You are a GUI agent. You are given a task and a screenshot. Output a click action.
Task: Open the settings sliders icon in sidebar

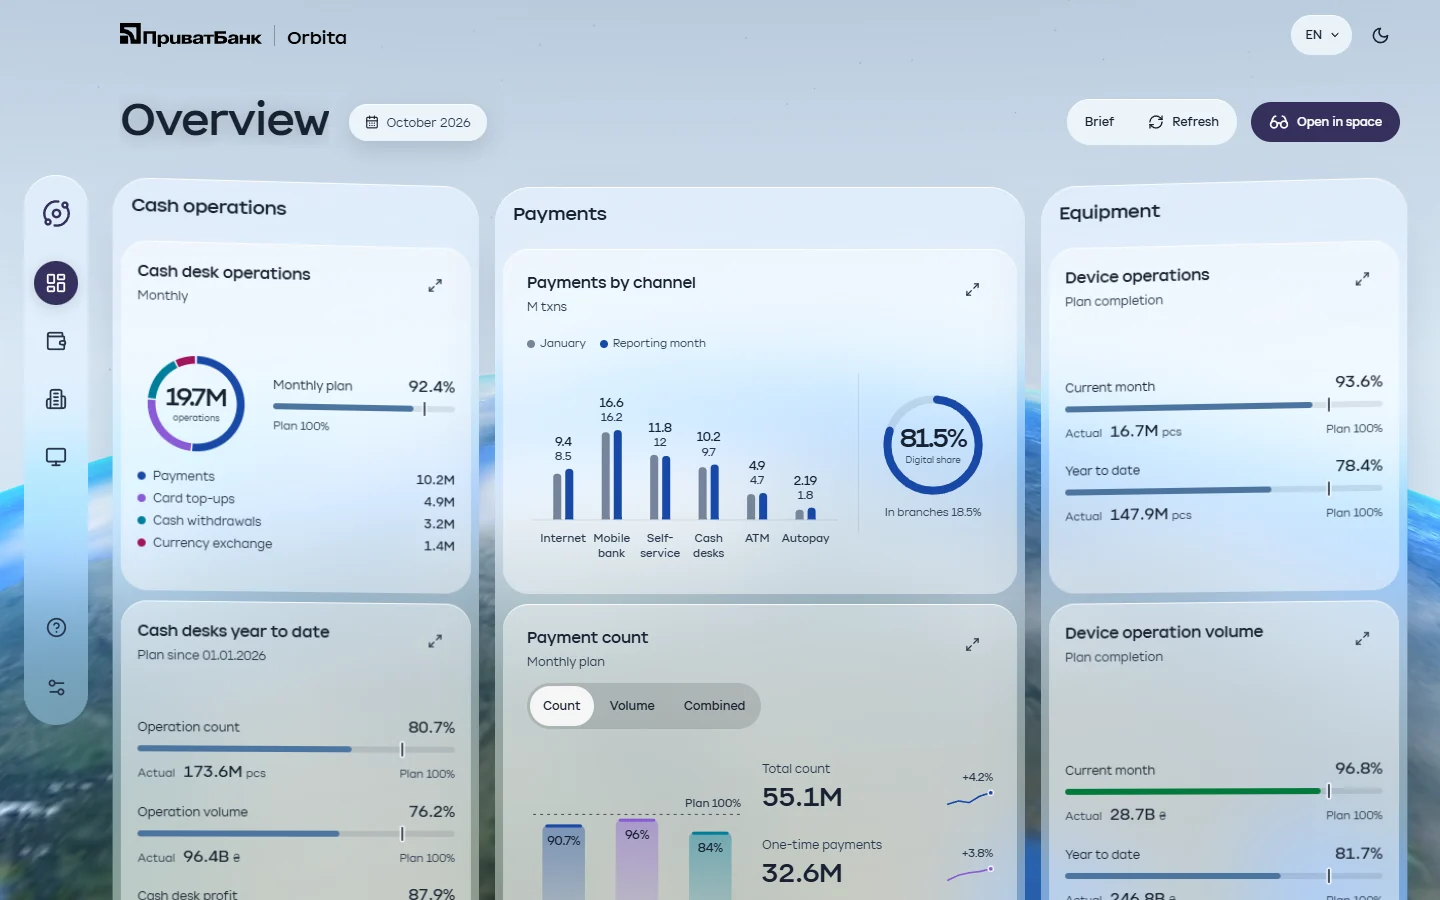pos(56,687)
